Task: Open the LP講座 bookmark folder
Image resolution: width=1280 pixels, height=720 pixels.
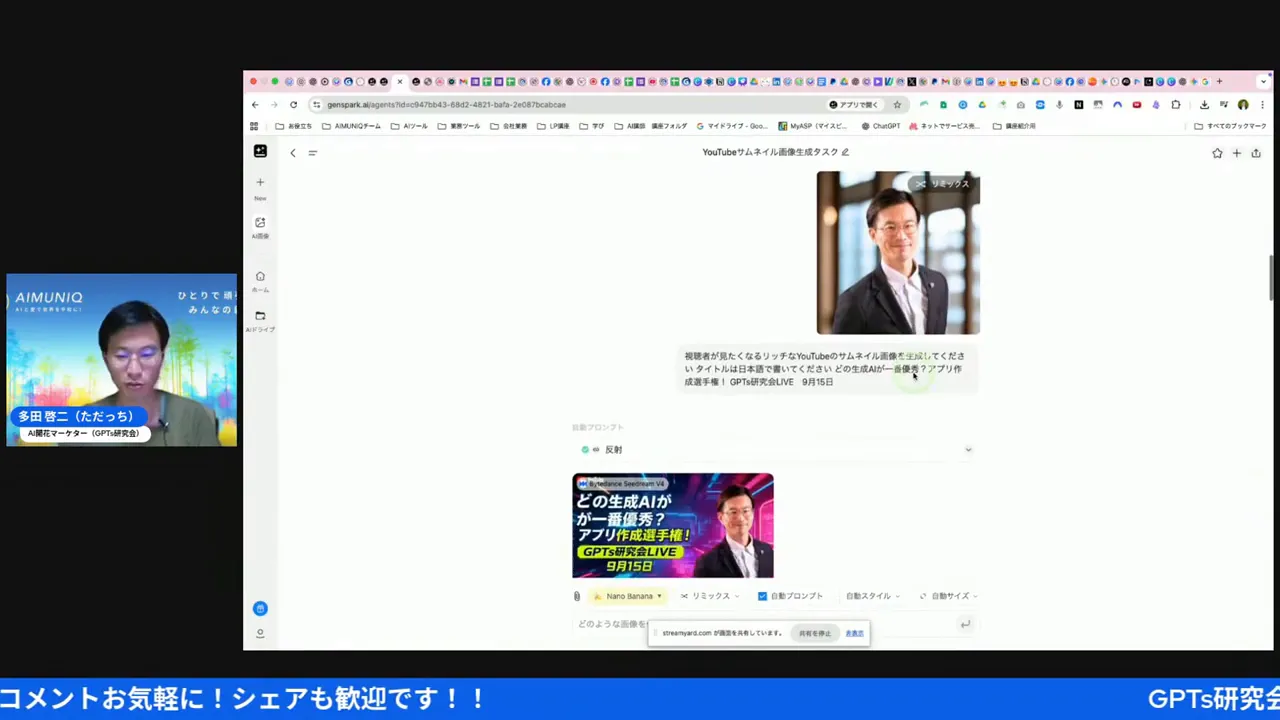Action: (x=553, y=126)
